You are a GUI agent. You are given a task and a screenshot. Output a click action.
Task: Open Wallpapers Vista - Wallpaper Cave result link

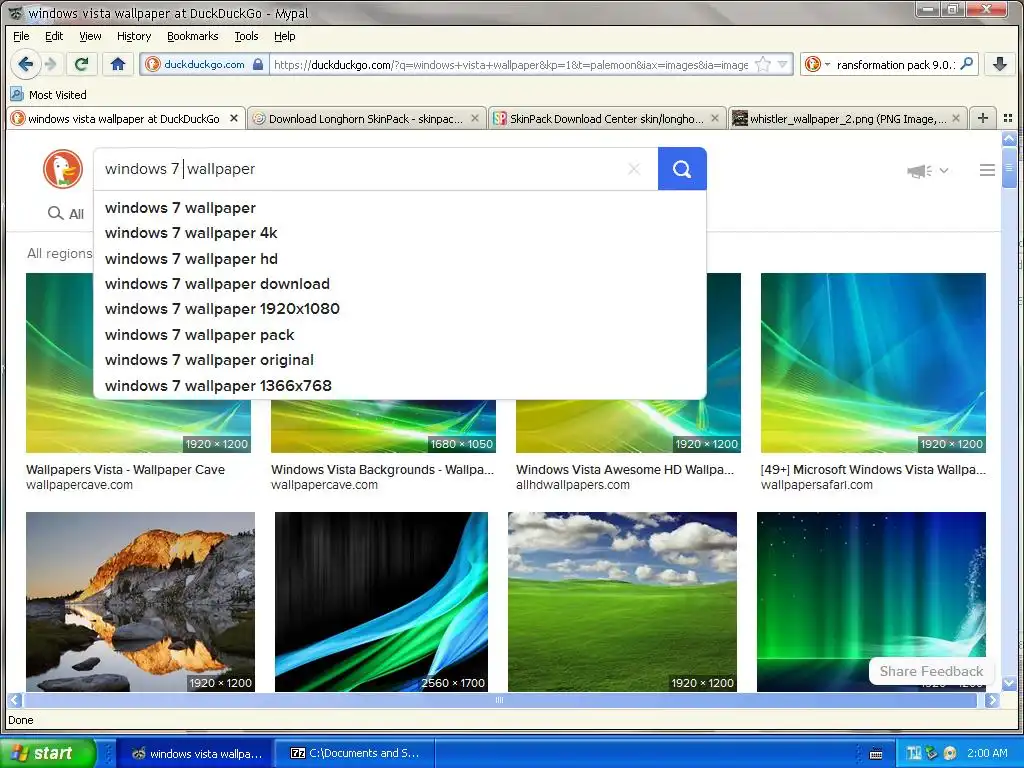pos(125,470)
